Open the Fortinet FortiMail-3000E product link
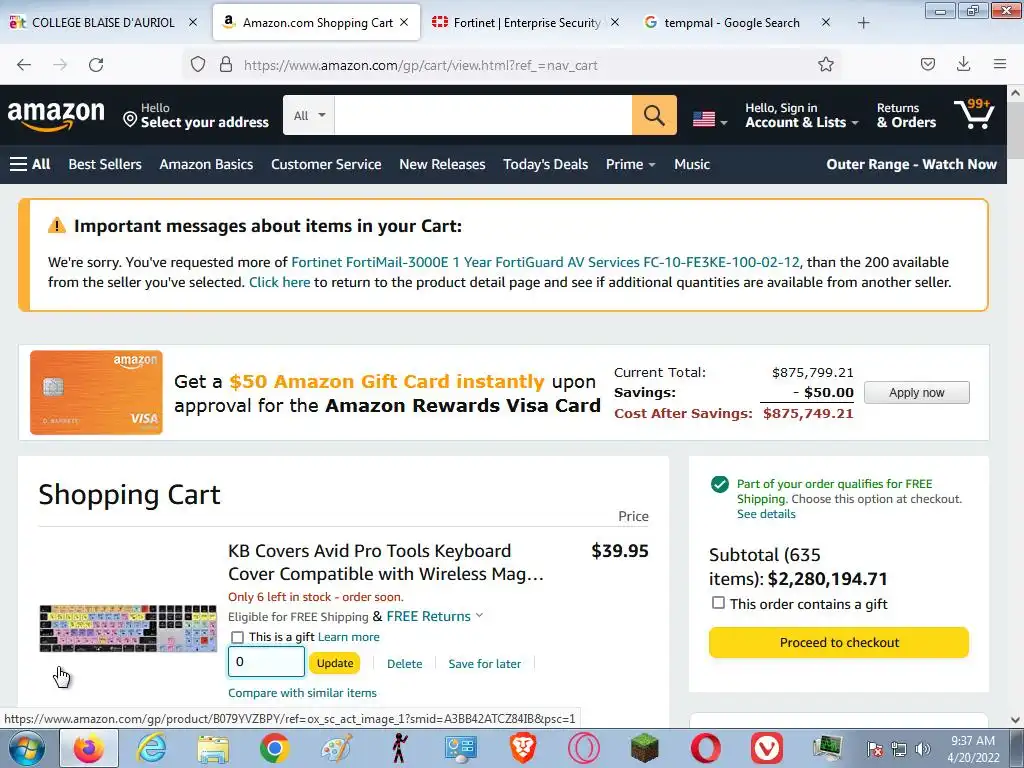Image resolution: width=1024 pixels, height=768 pixels. [545, 262]
